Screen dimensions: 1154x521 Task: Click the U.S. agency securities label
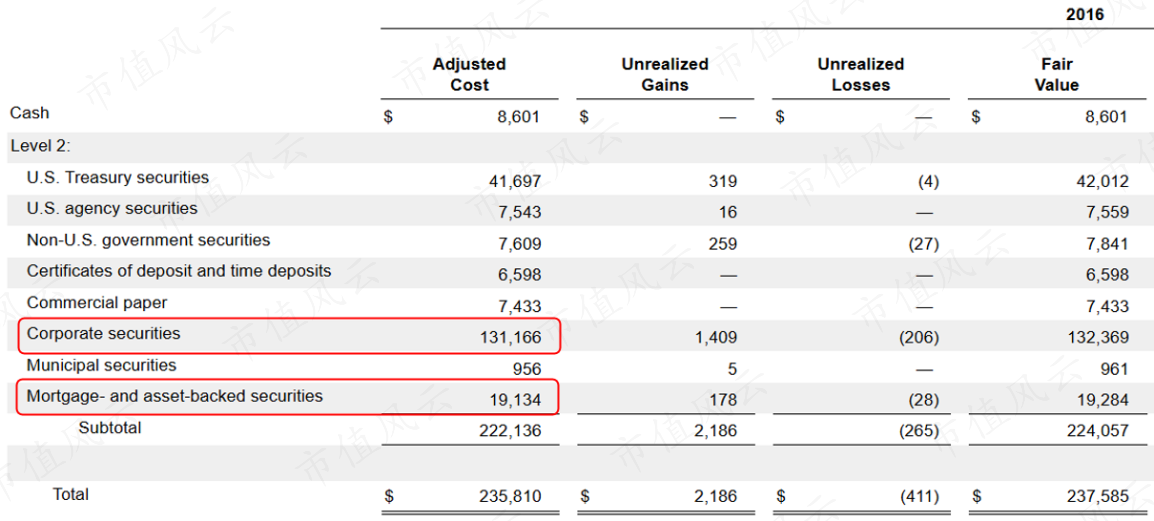[112, 209]
